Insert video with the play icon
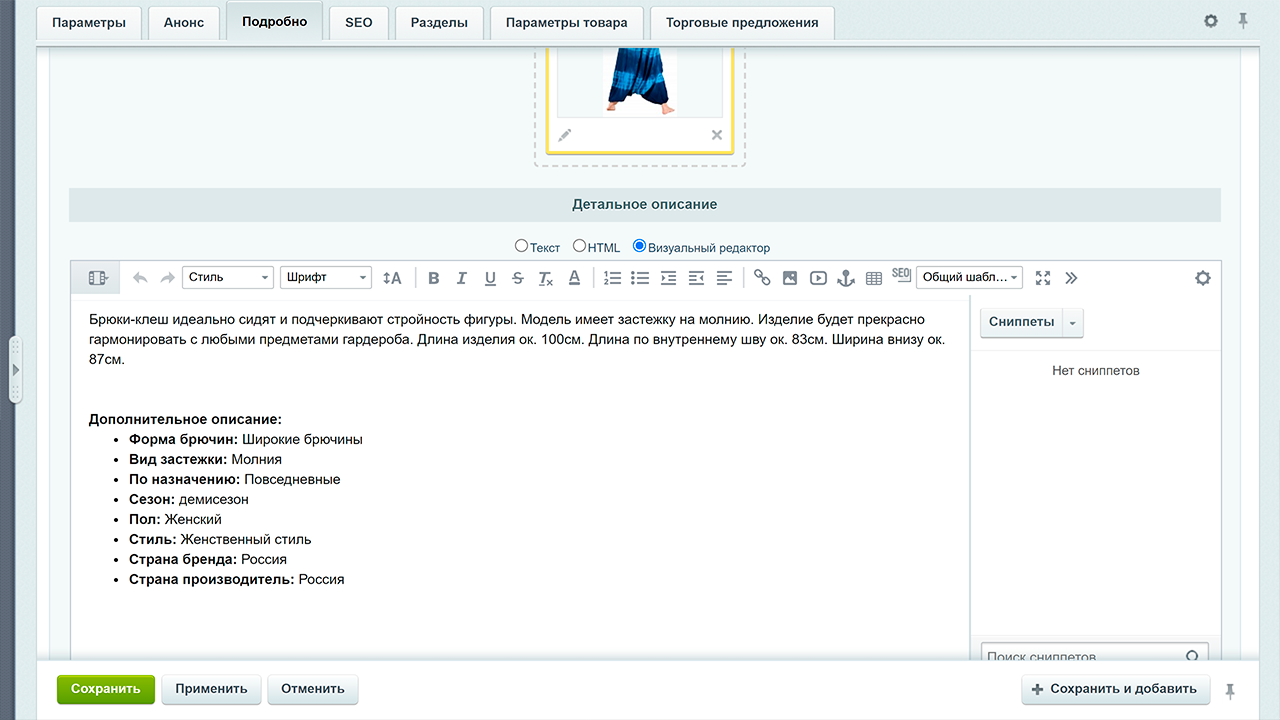This screenshot has width=1280, height=720. [818, 278]
